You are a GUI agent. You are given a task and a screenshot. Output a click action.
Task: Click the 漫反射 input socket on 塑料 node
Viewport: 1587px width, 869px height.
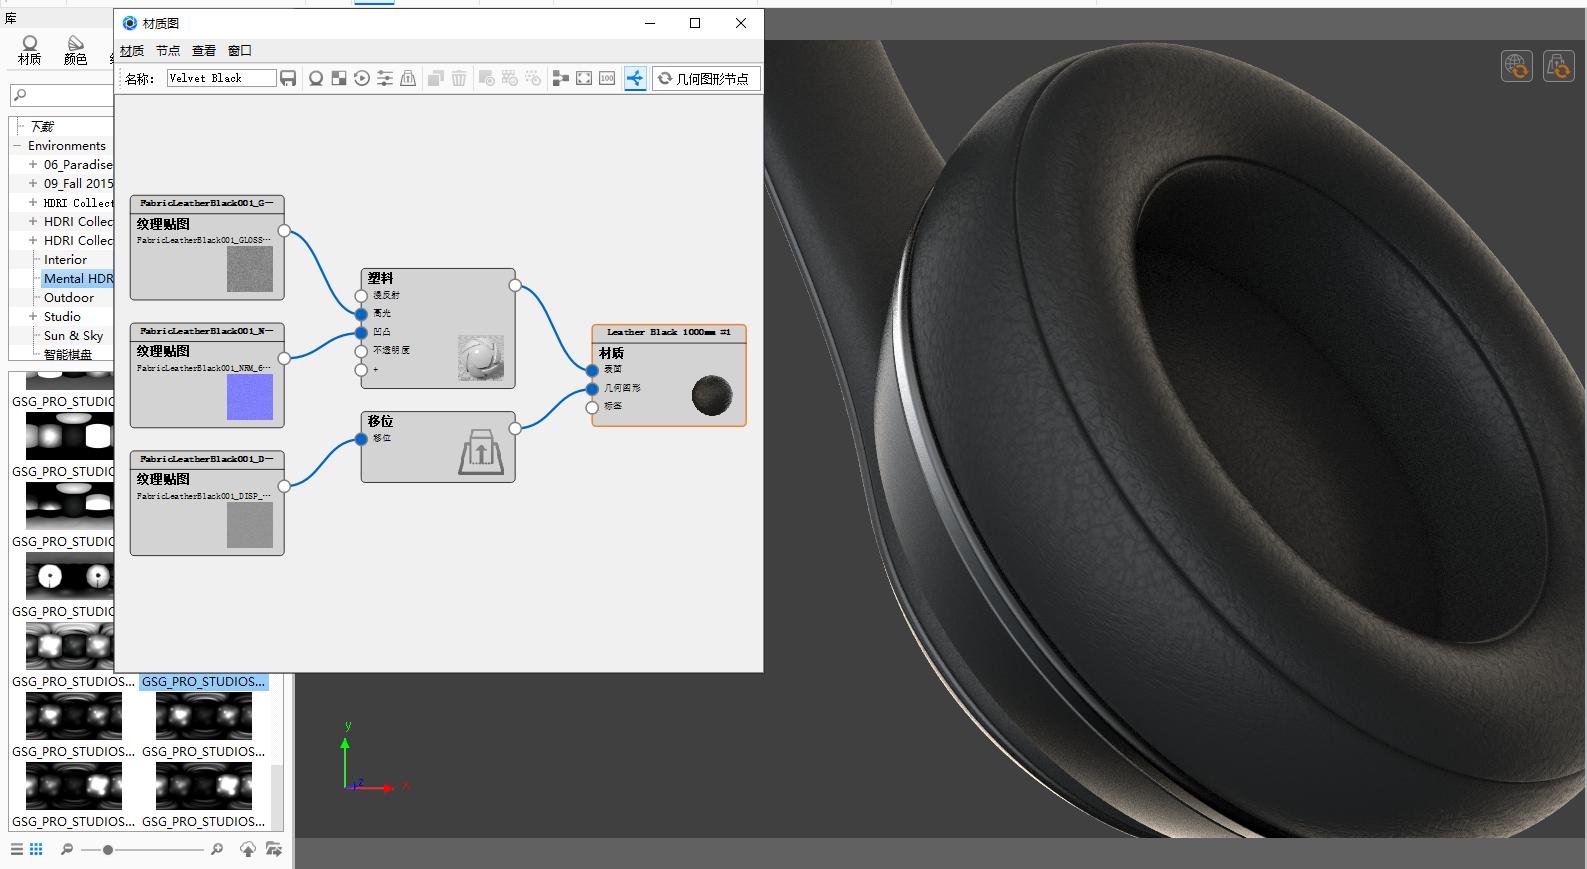pyautogui.click(x=361, y=296)
